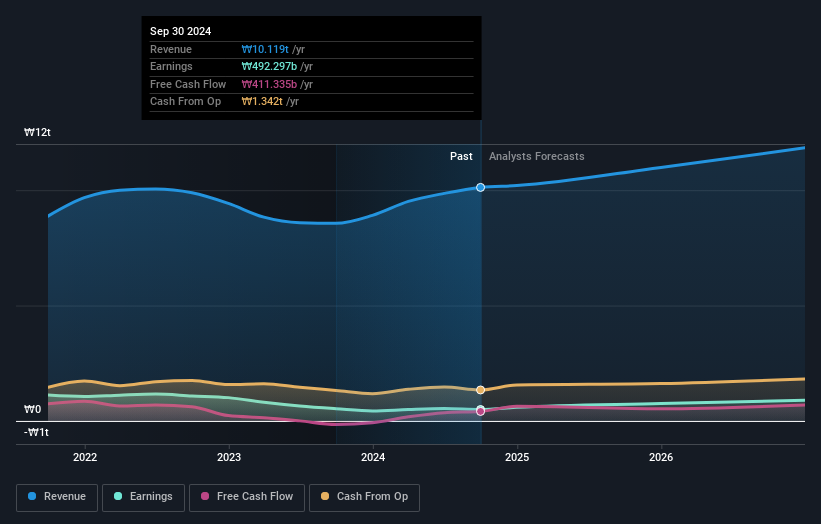Click the 2022 x-axis label
The height and width of the screenshot is (524, 821).
(x=85, y=458)
